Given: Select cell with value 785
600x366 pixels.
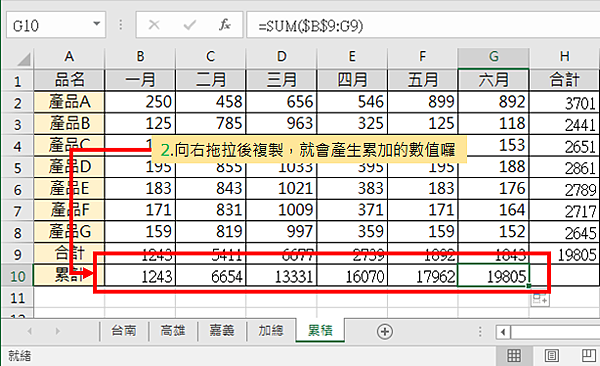Looking at the screenshot, I should pos(210,124).
